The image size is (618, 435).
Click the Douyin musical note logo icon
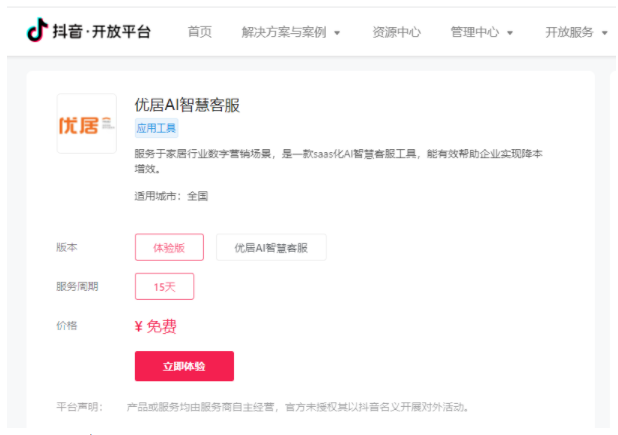[x=37, y=30]
